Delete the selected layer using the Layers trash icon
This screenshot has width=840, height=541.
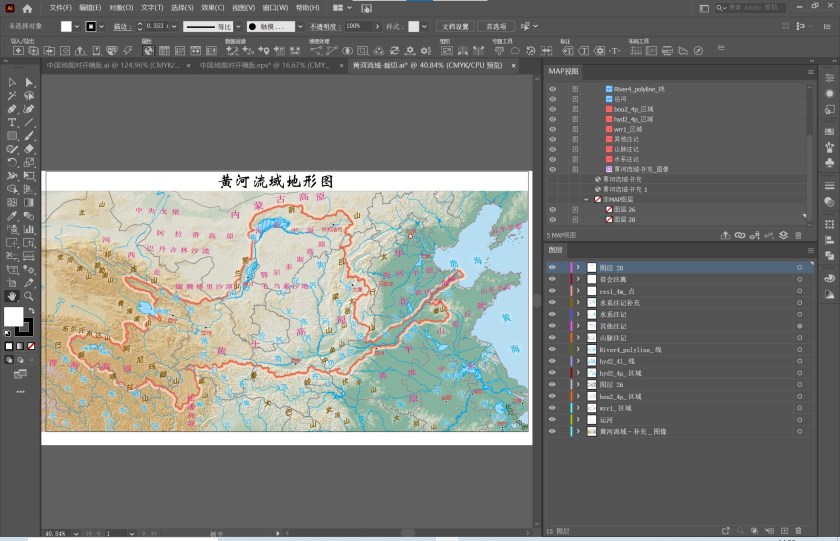click(798, 530)
